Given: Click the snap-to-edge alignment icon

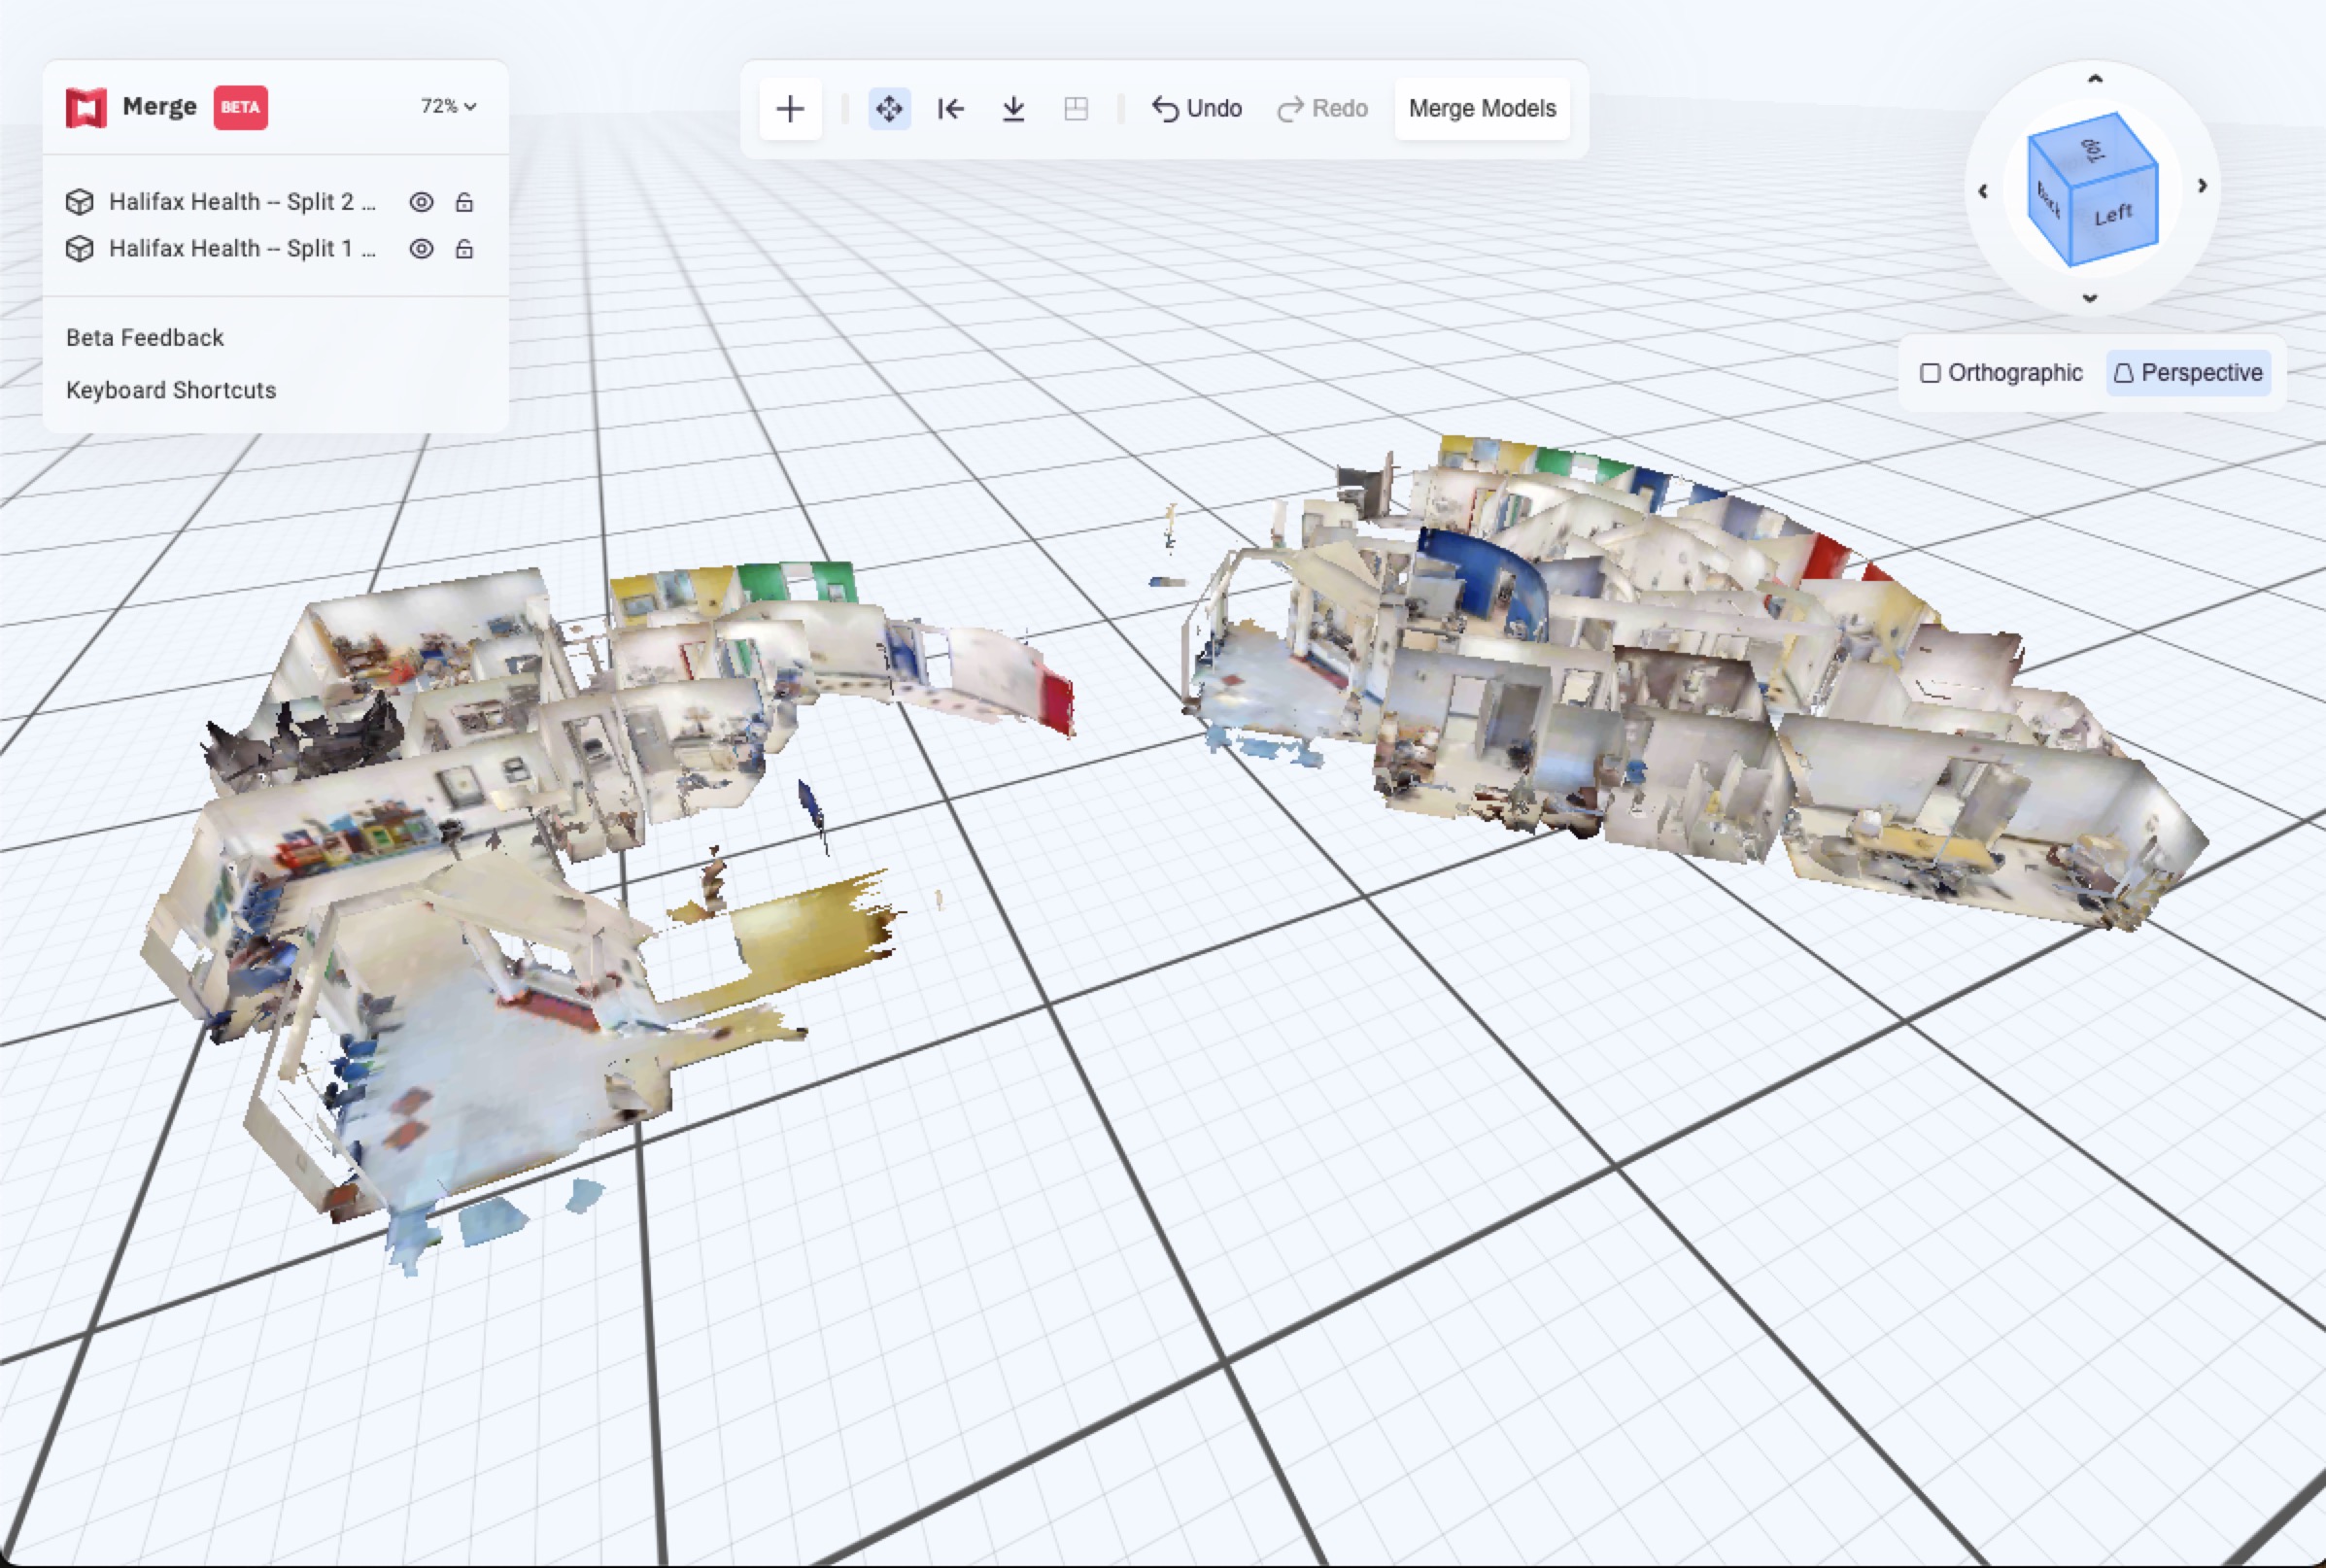Looking at the screenshot, I should point(950,108).
